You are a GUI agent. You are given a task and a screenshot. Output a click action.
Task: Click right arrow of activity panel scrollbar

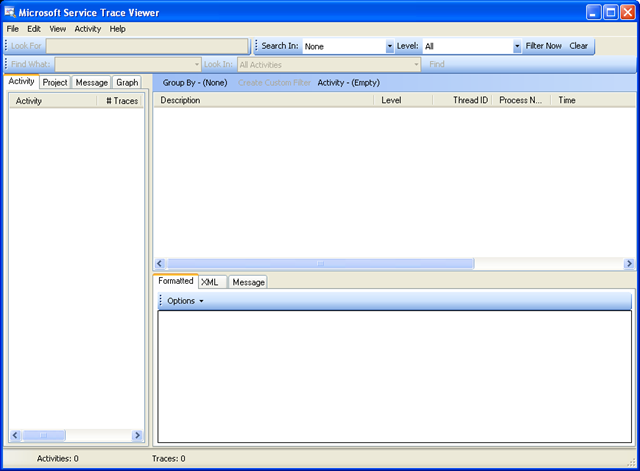138,435
